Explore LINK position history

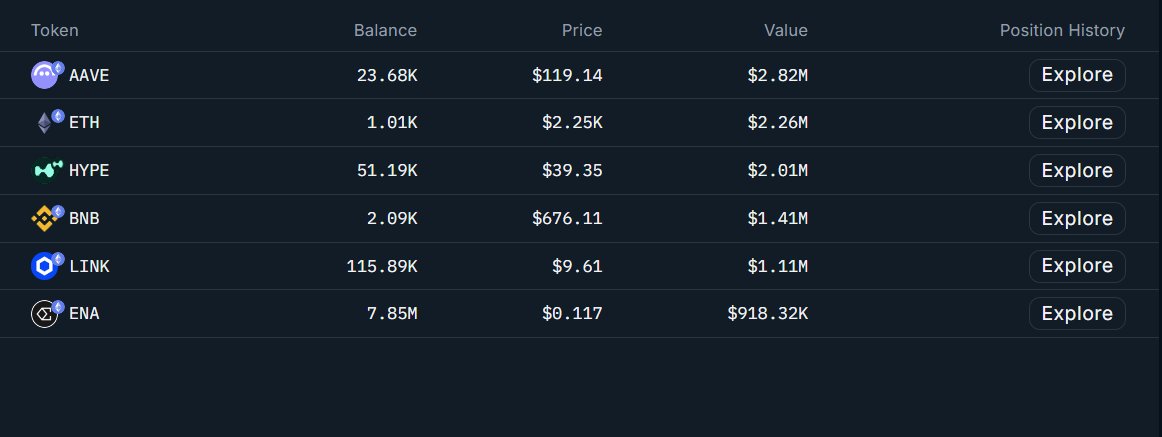(1076, 266)
